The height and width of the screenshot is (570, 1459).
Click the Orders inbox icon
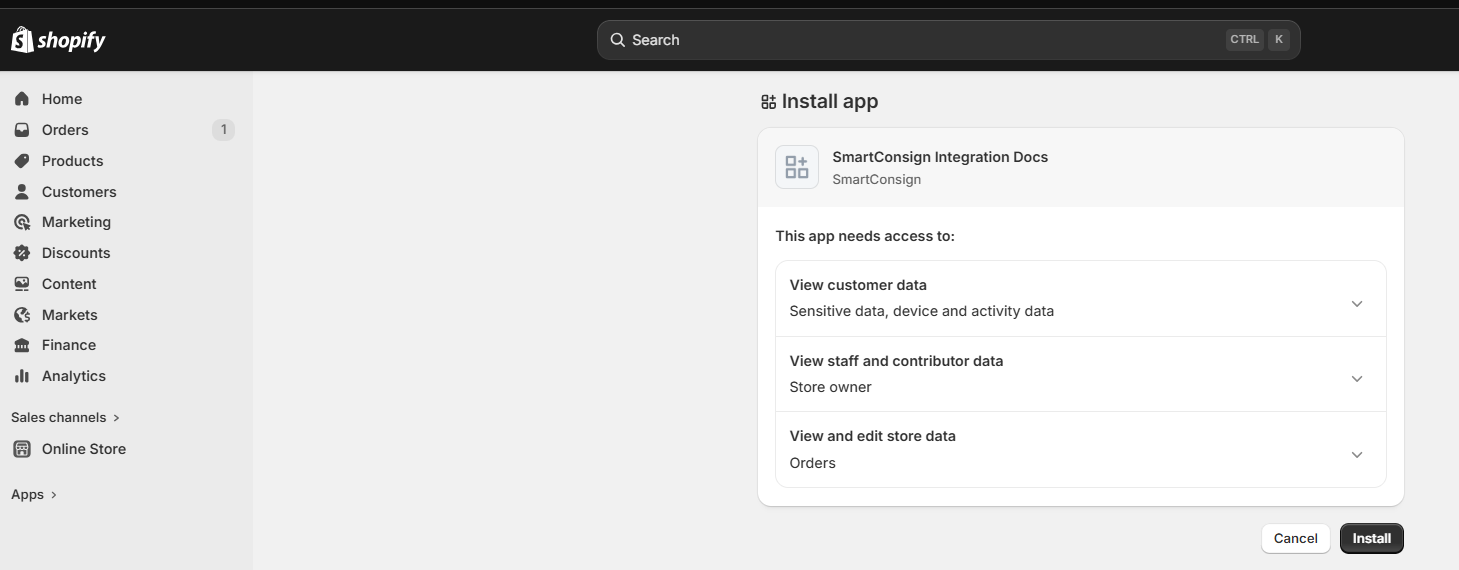(22, 130)
